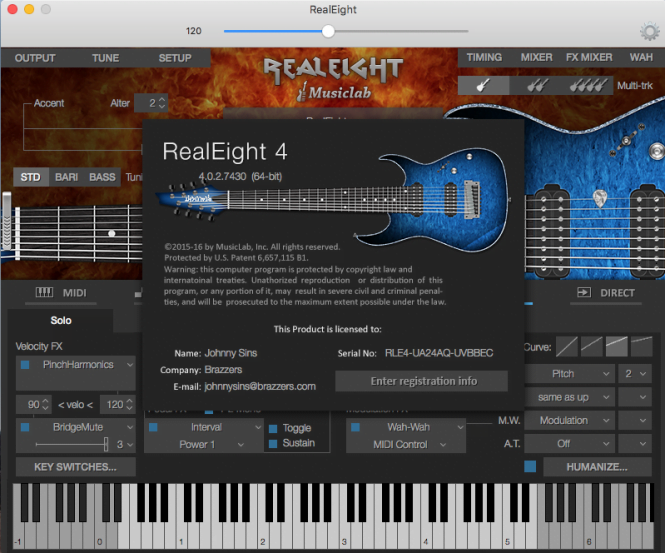Image resolution: width=665 pixels, height=553 pixels.
Task: Toggle the Interval pedal FX checkbox
Action: pos(154,427)
